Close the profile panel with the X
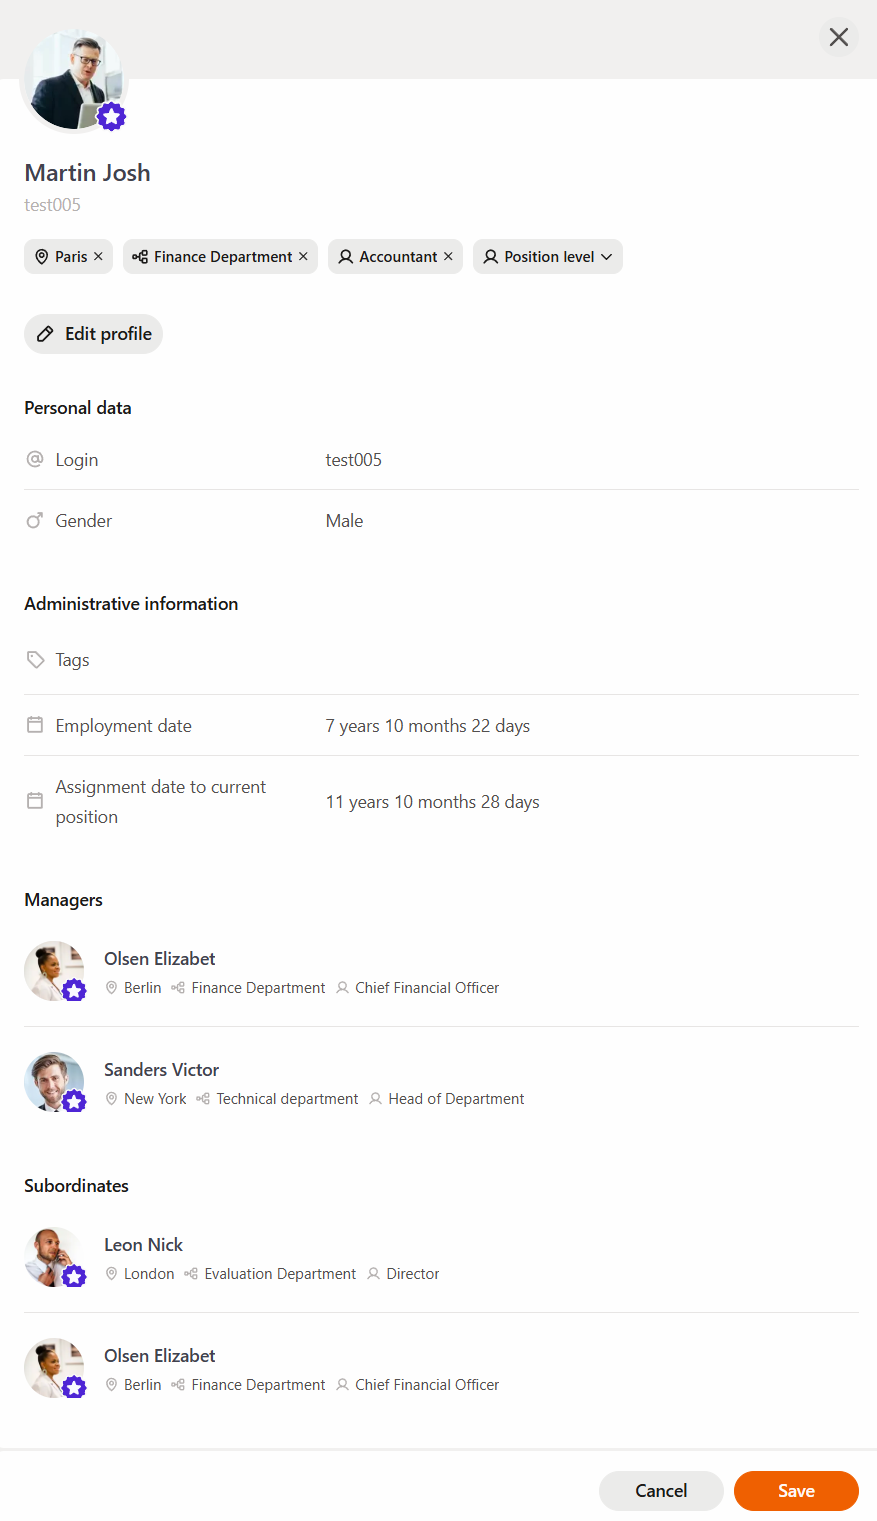The height and width of the screenshot is (1521, 877). 839,37
